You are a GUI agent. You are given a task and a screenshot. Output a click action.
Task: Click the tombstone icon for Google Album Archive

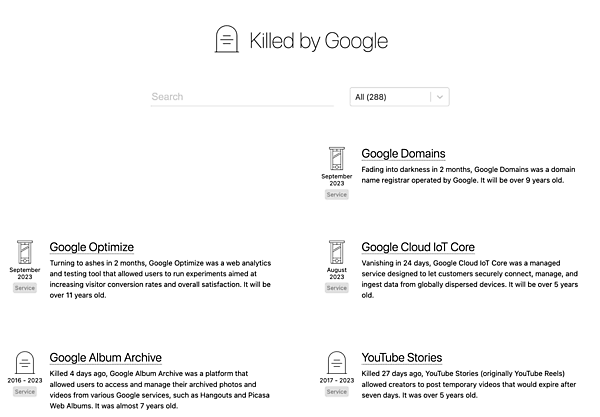tap(25, 363)
